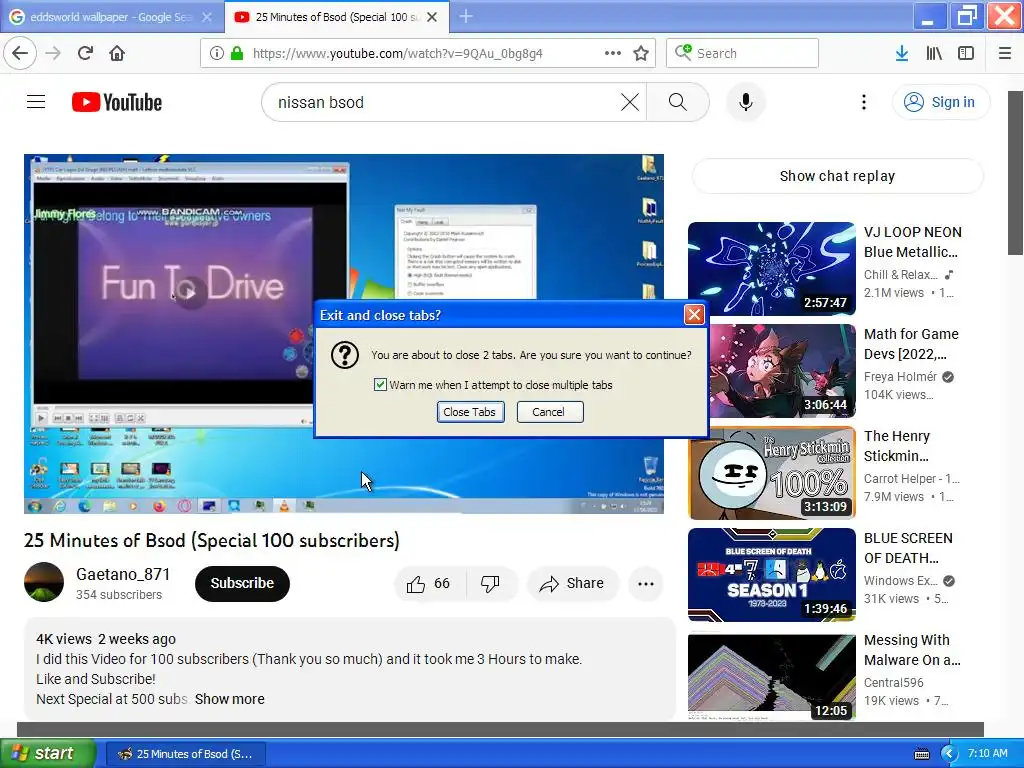Image resolution: width=1024 pixels, height=768 pixels.
Task: Open Gaetano_871 channel avatar
Action: pos(44,582)
